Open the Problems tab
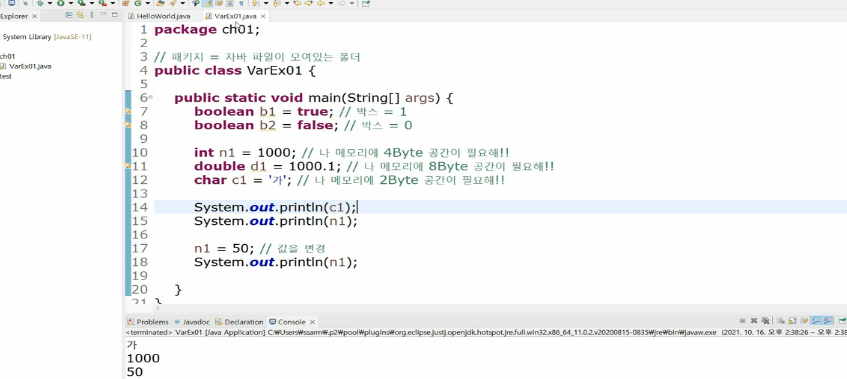847x379 pixels. pos(147,322)
